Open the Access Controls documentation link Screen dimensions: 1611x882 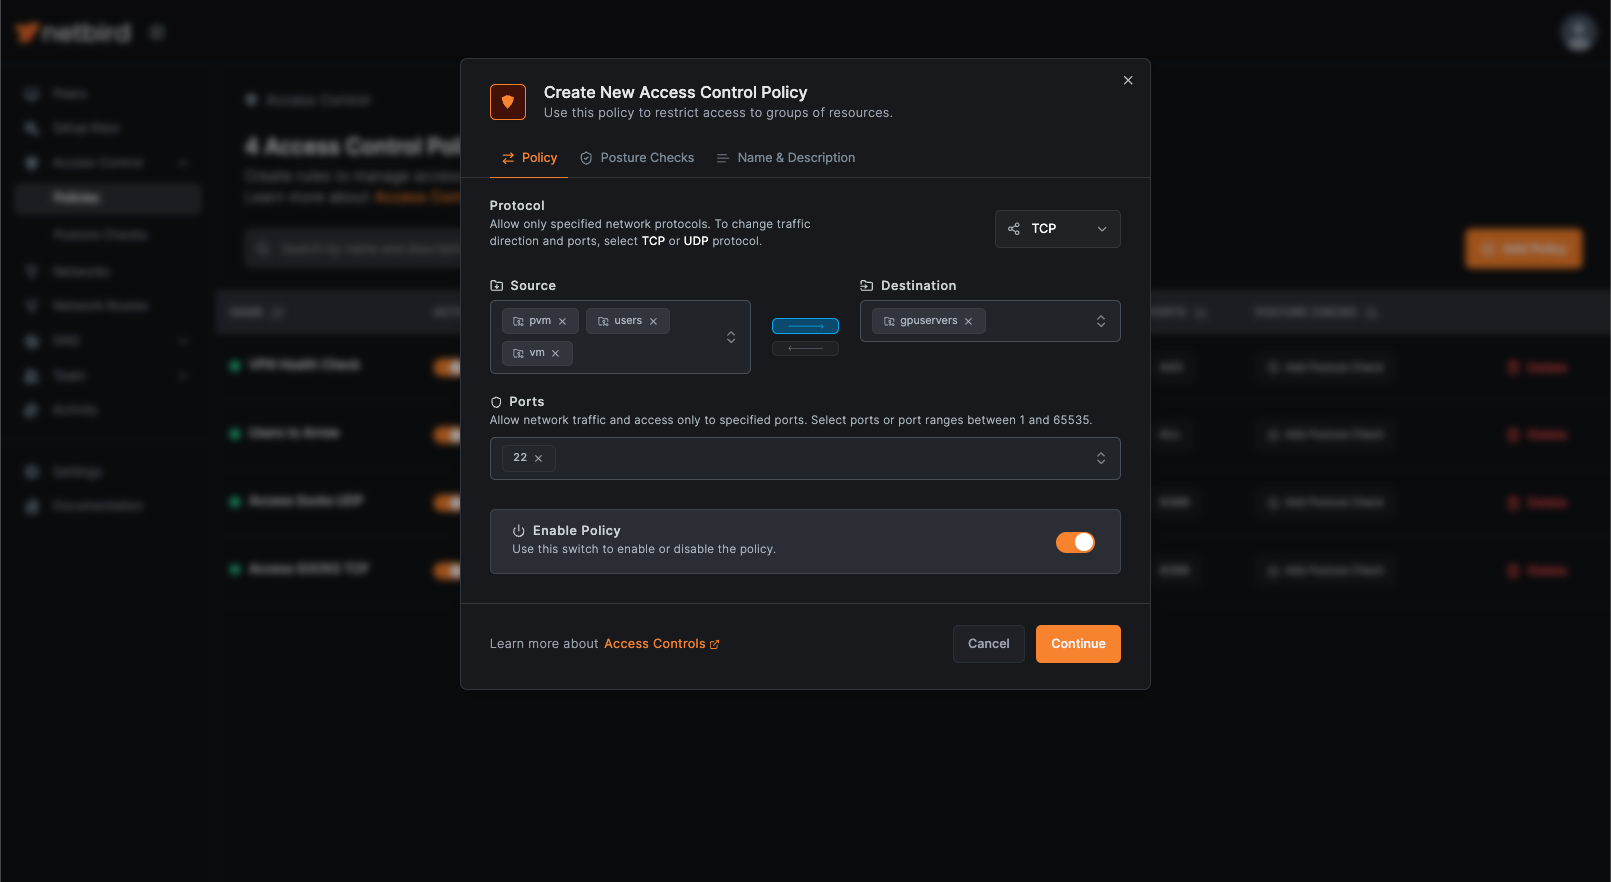pos(661,644)
